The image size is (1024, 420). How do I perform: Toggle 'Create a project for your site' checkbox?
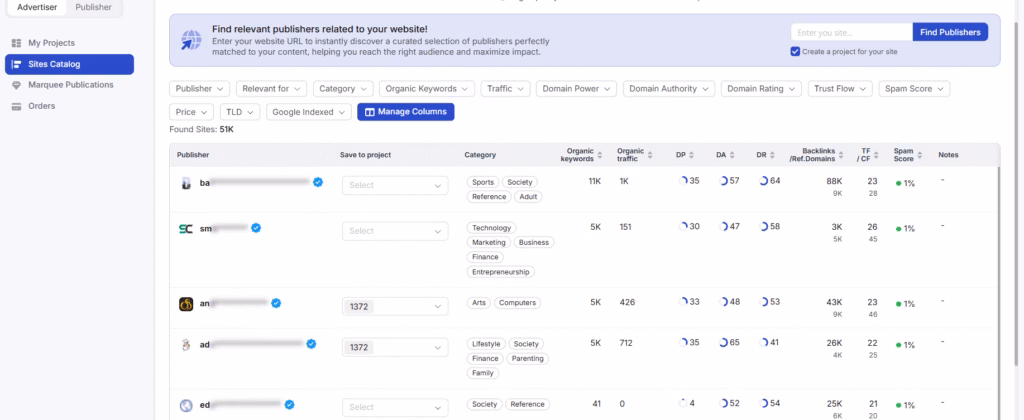[x=795, y=51]
